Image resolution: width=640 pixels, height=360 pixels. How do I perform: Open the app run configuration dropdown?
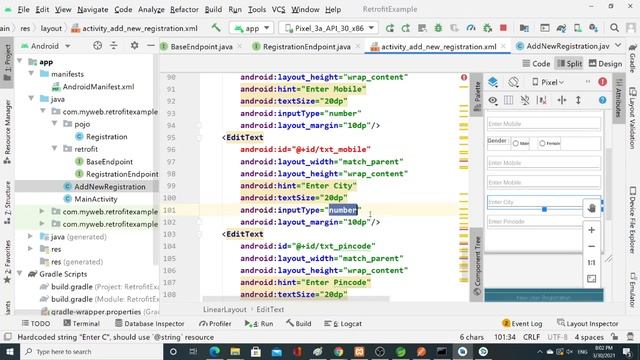point(251,28)
